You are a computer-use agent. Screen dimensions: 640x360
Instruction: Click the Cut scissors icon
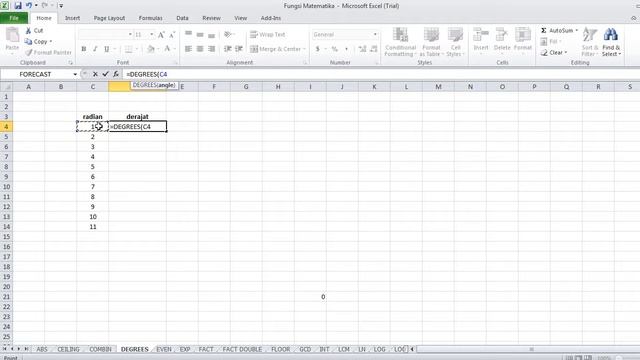28,31
